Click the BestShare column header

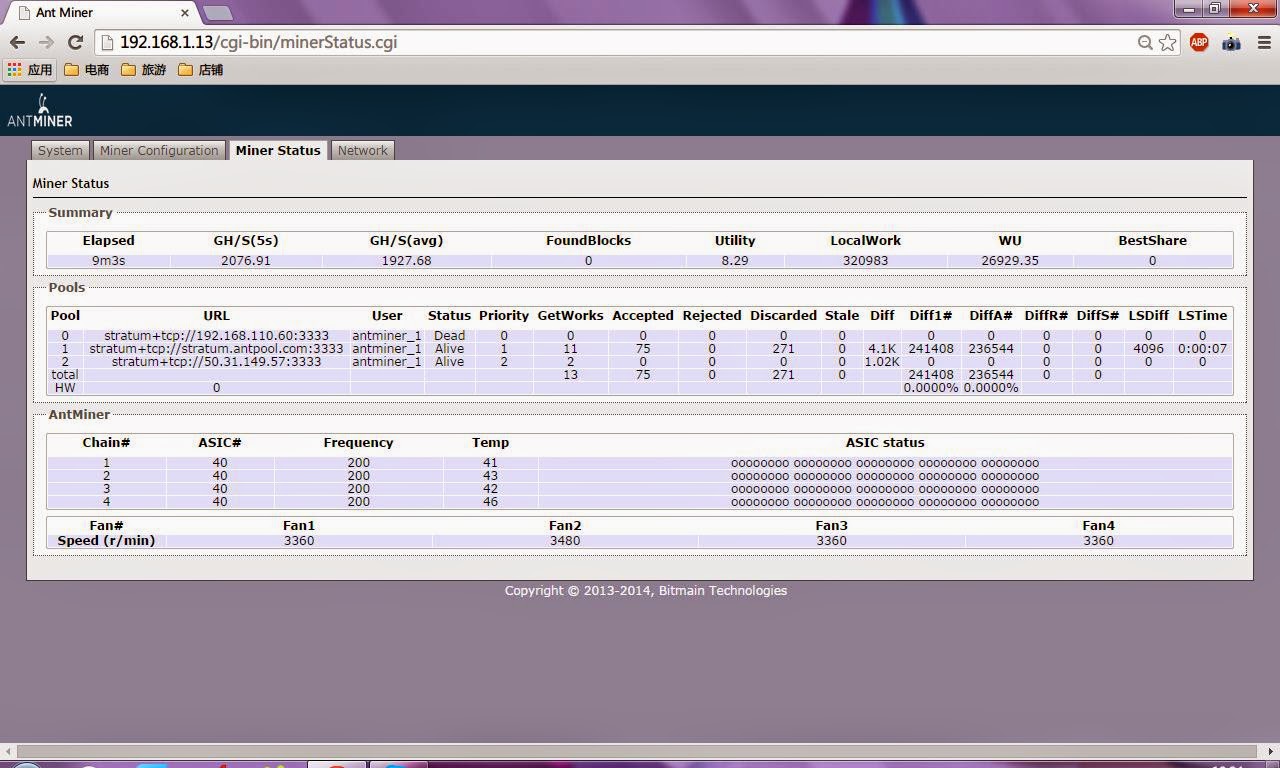pos(1152,240)
